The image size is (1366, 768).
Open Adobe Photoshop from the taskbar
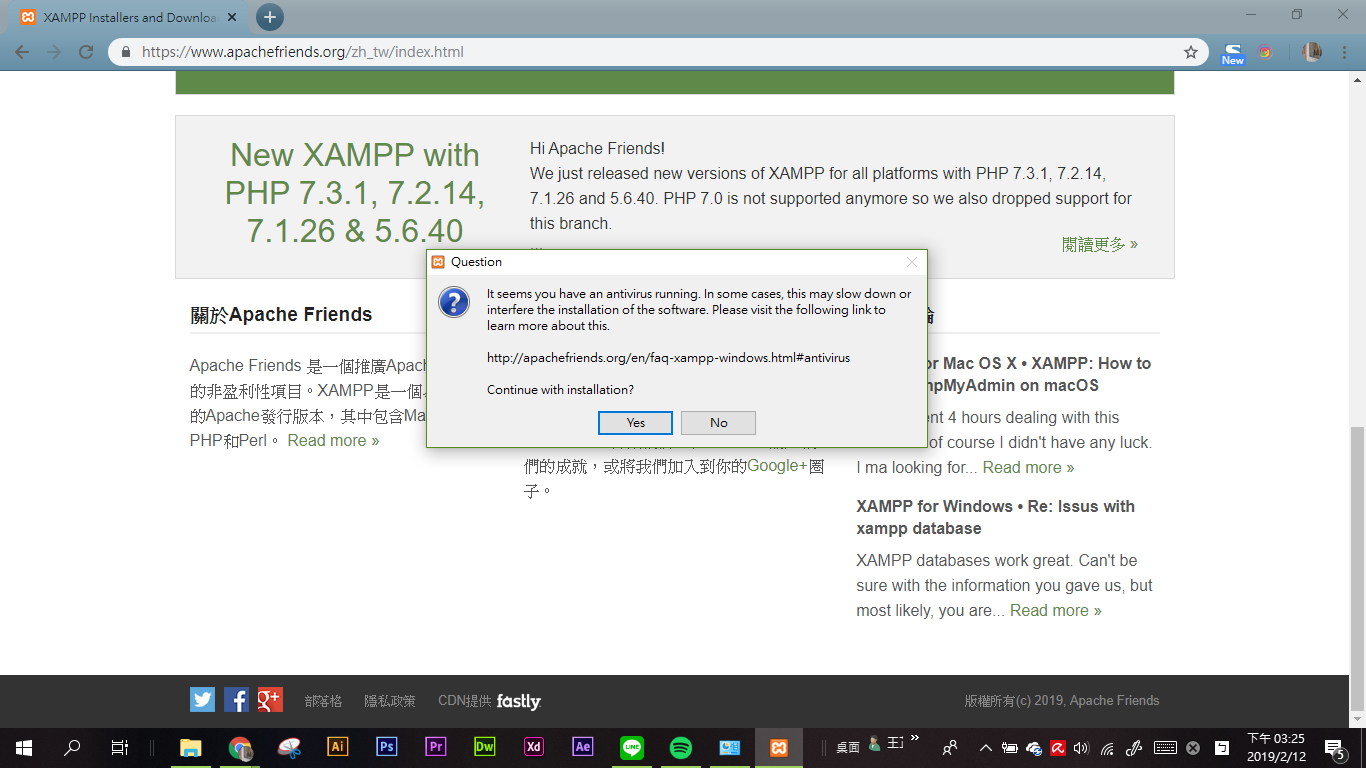[386, 747]
